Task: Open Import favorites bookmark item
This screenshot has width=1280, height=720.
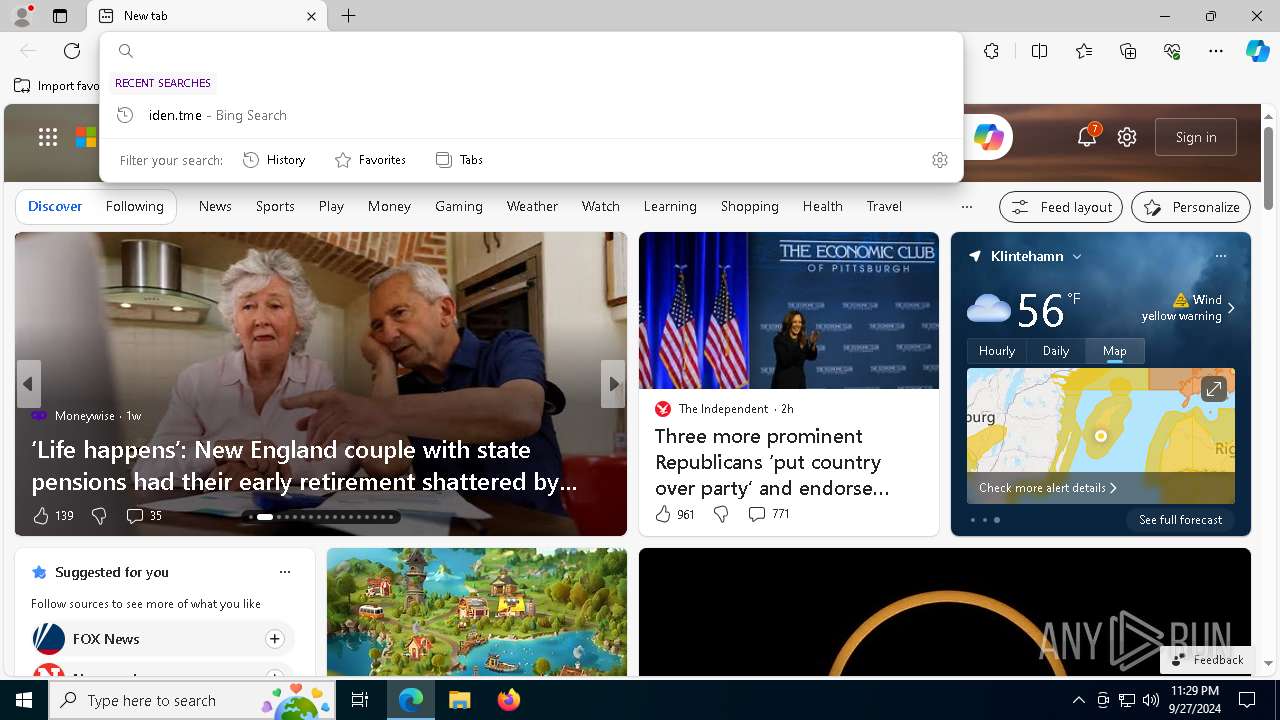Action: [x=58, y=86]
